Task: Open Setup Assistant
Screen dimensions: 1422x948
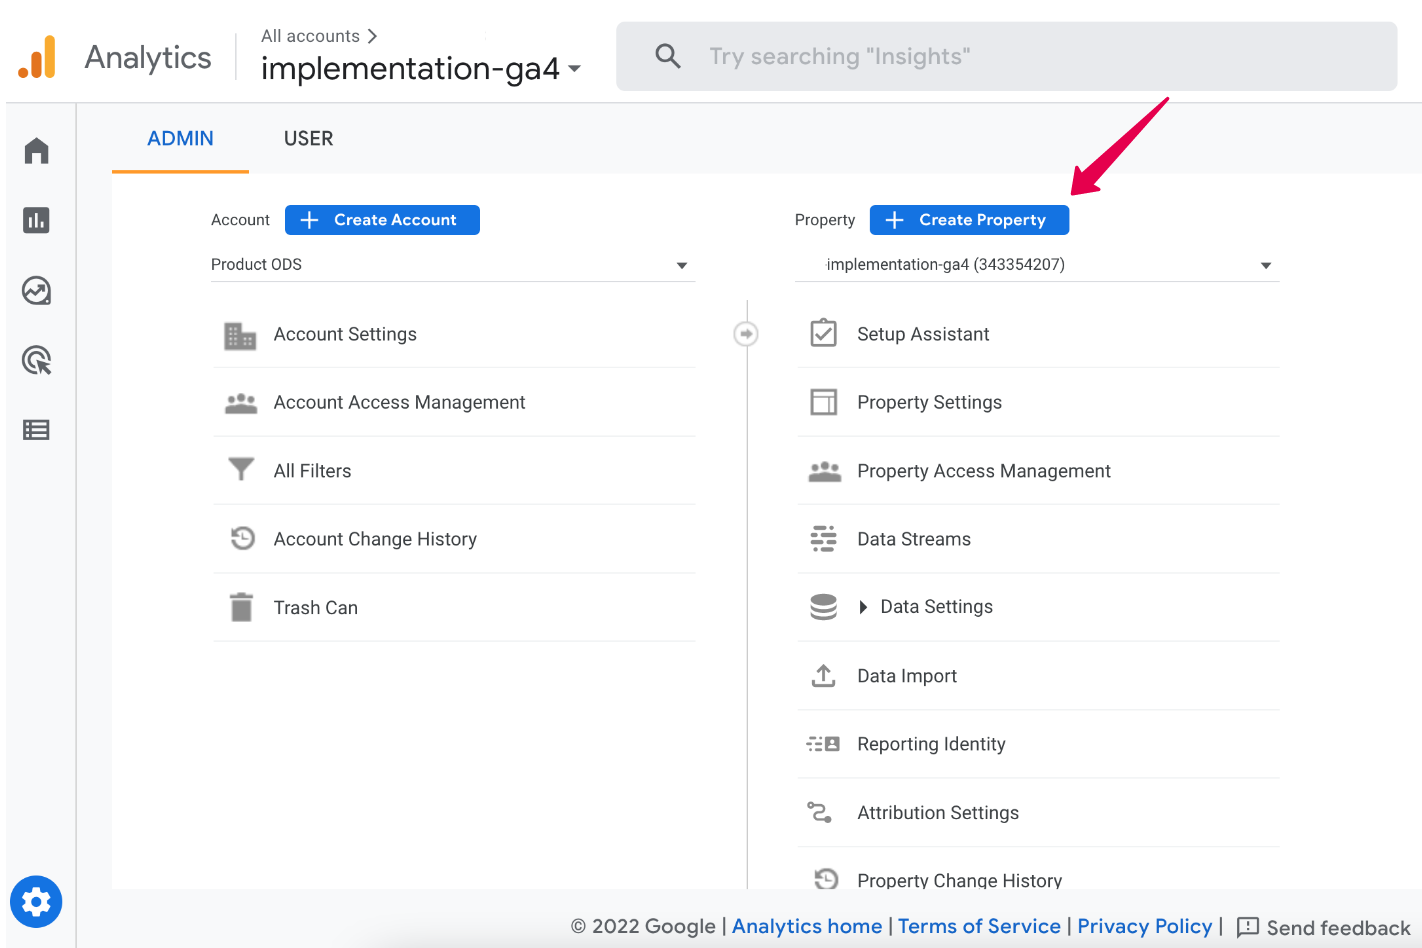Action: [922, 334]
